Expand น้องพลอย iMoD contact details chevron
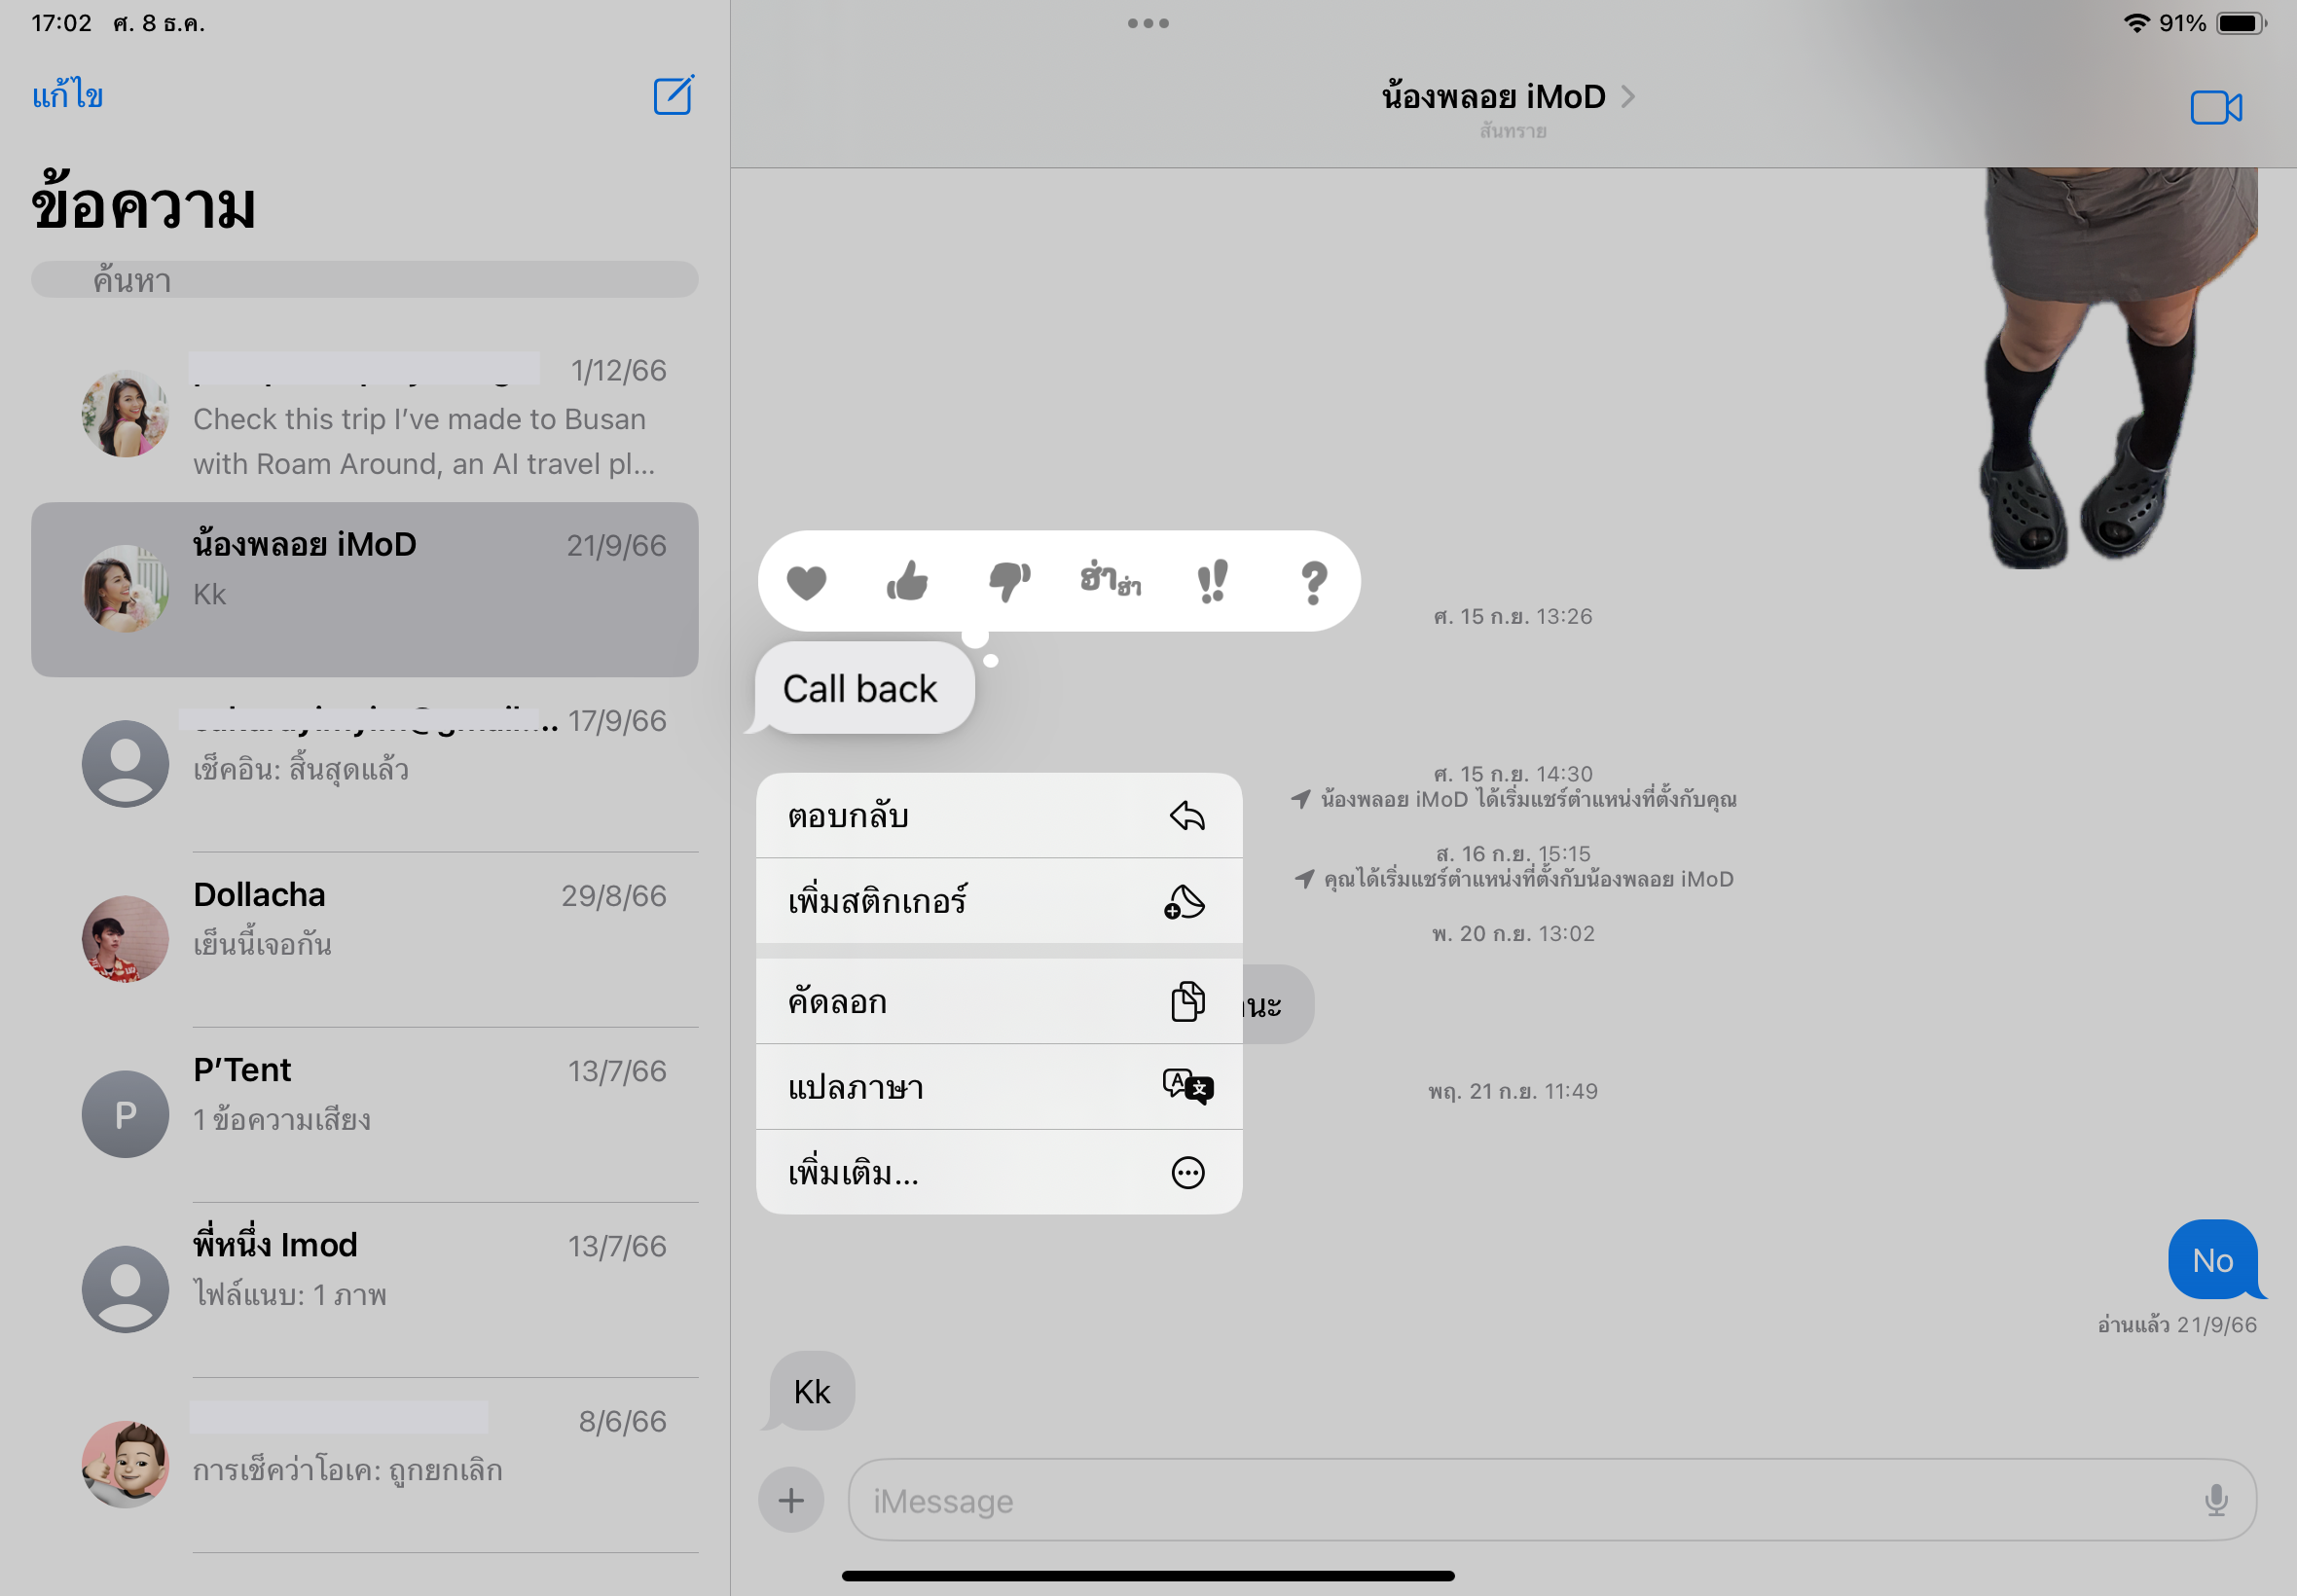The height and width of the screenshot is (1596, 2297). (1628, 96)
